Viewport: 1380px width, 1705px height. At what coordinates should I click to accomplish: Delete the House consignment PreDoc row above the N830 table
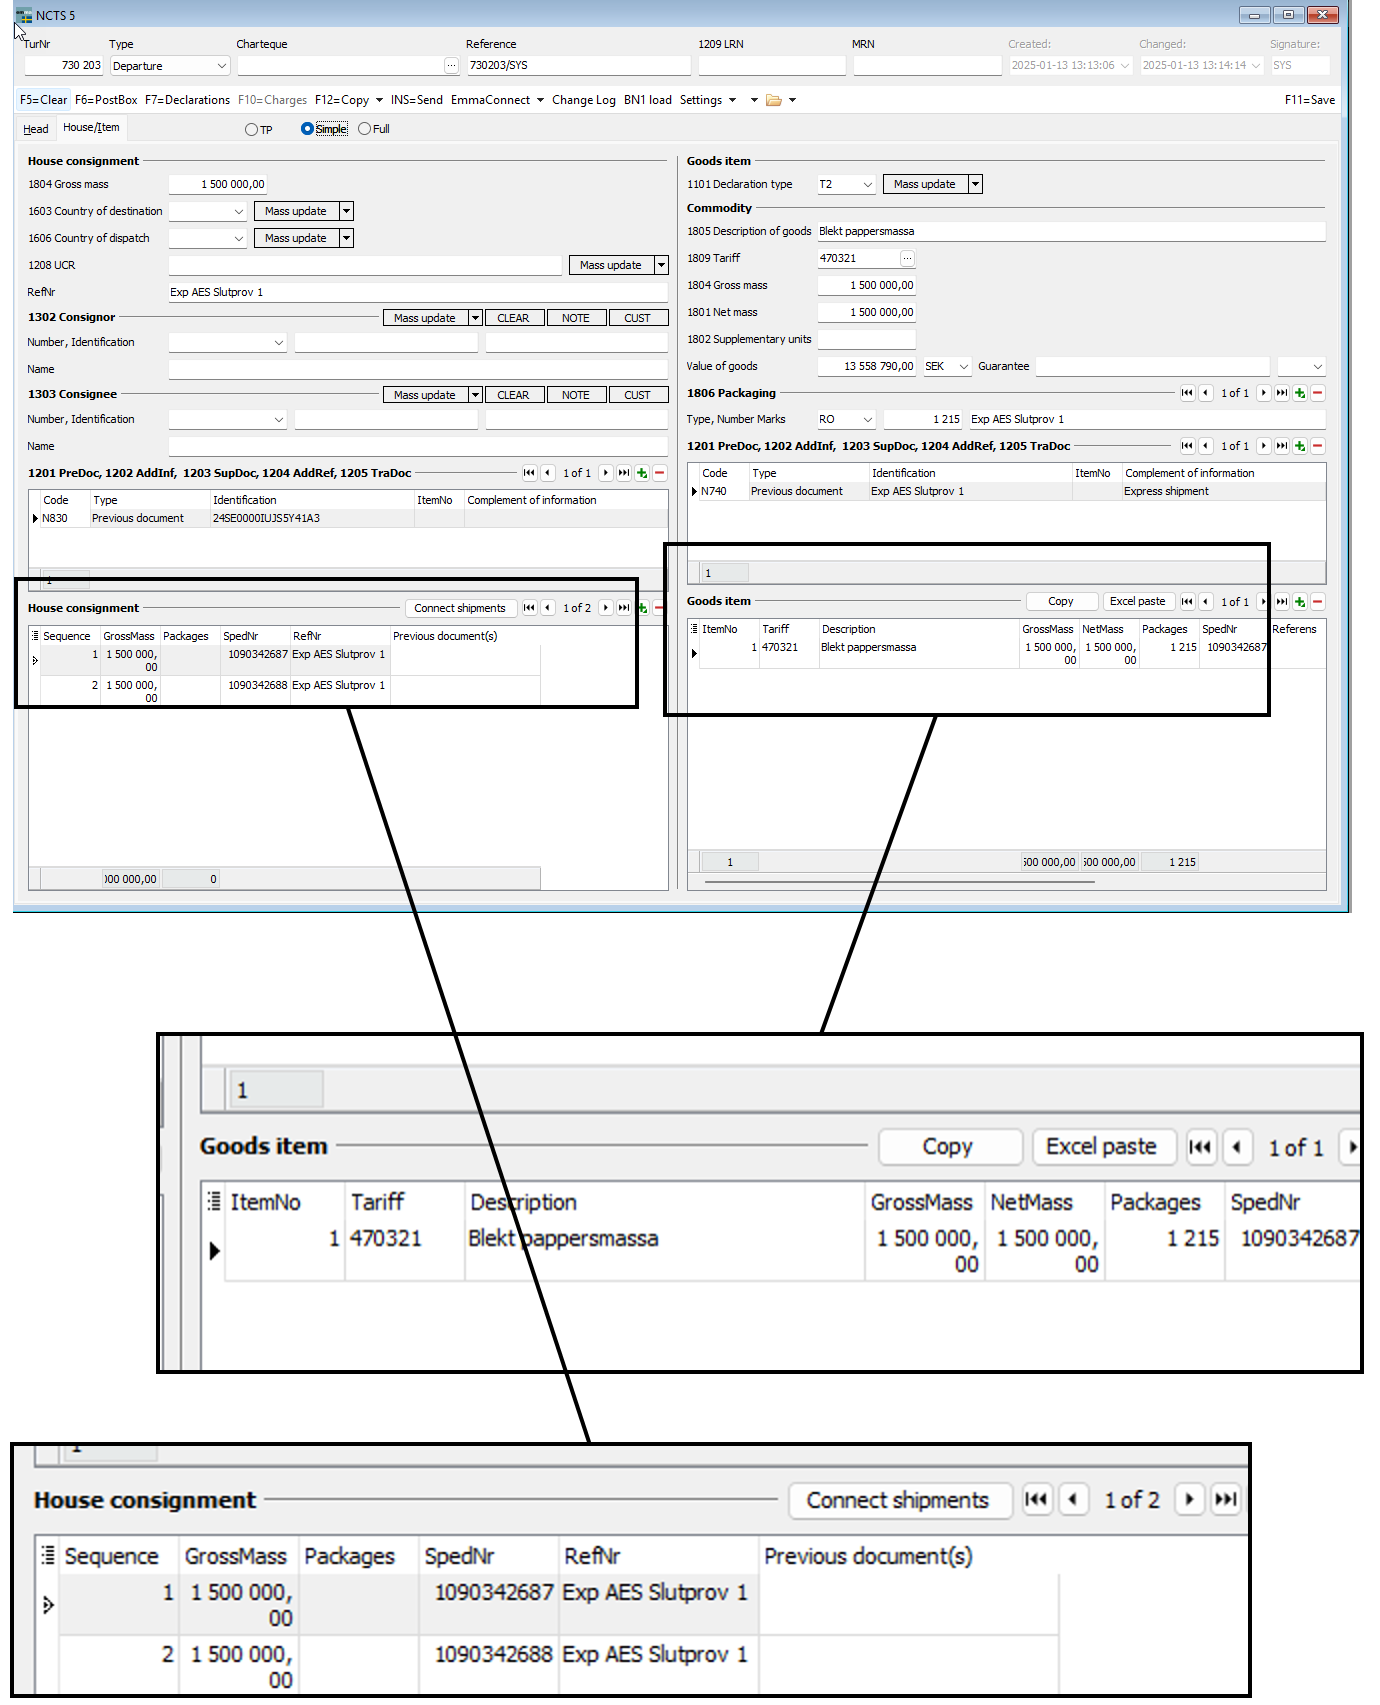click(660, 473)
